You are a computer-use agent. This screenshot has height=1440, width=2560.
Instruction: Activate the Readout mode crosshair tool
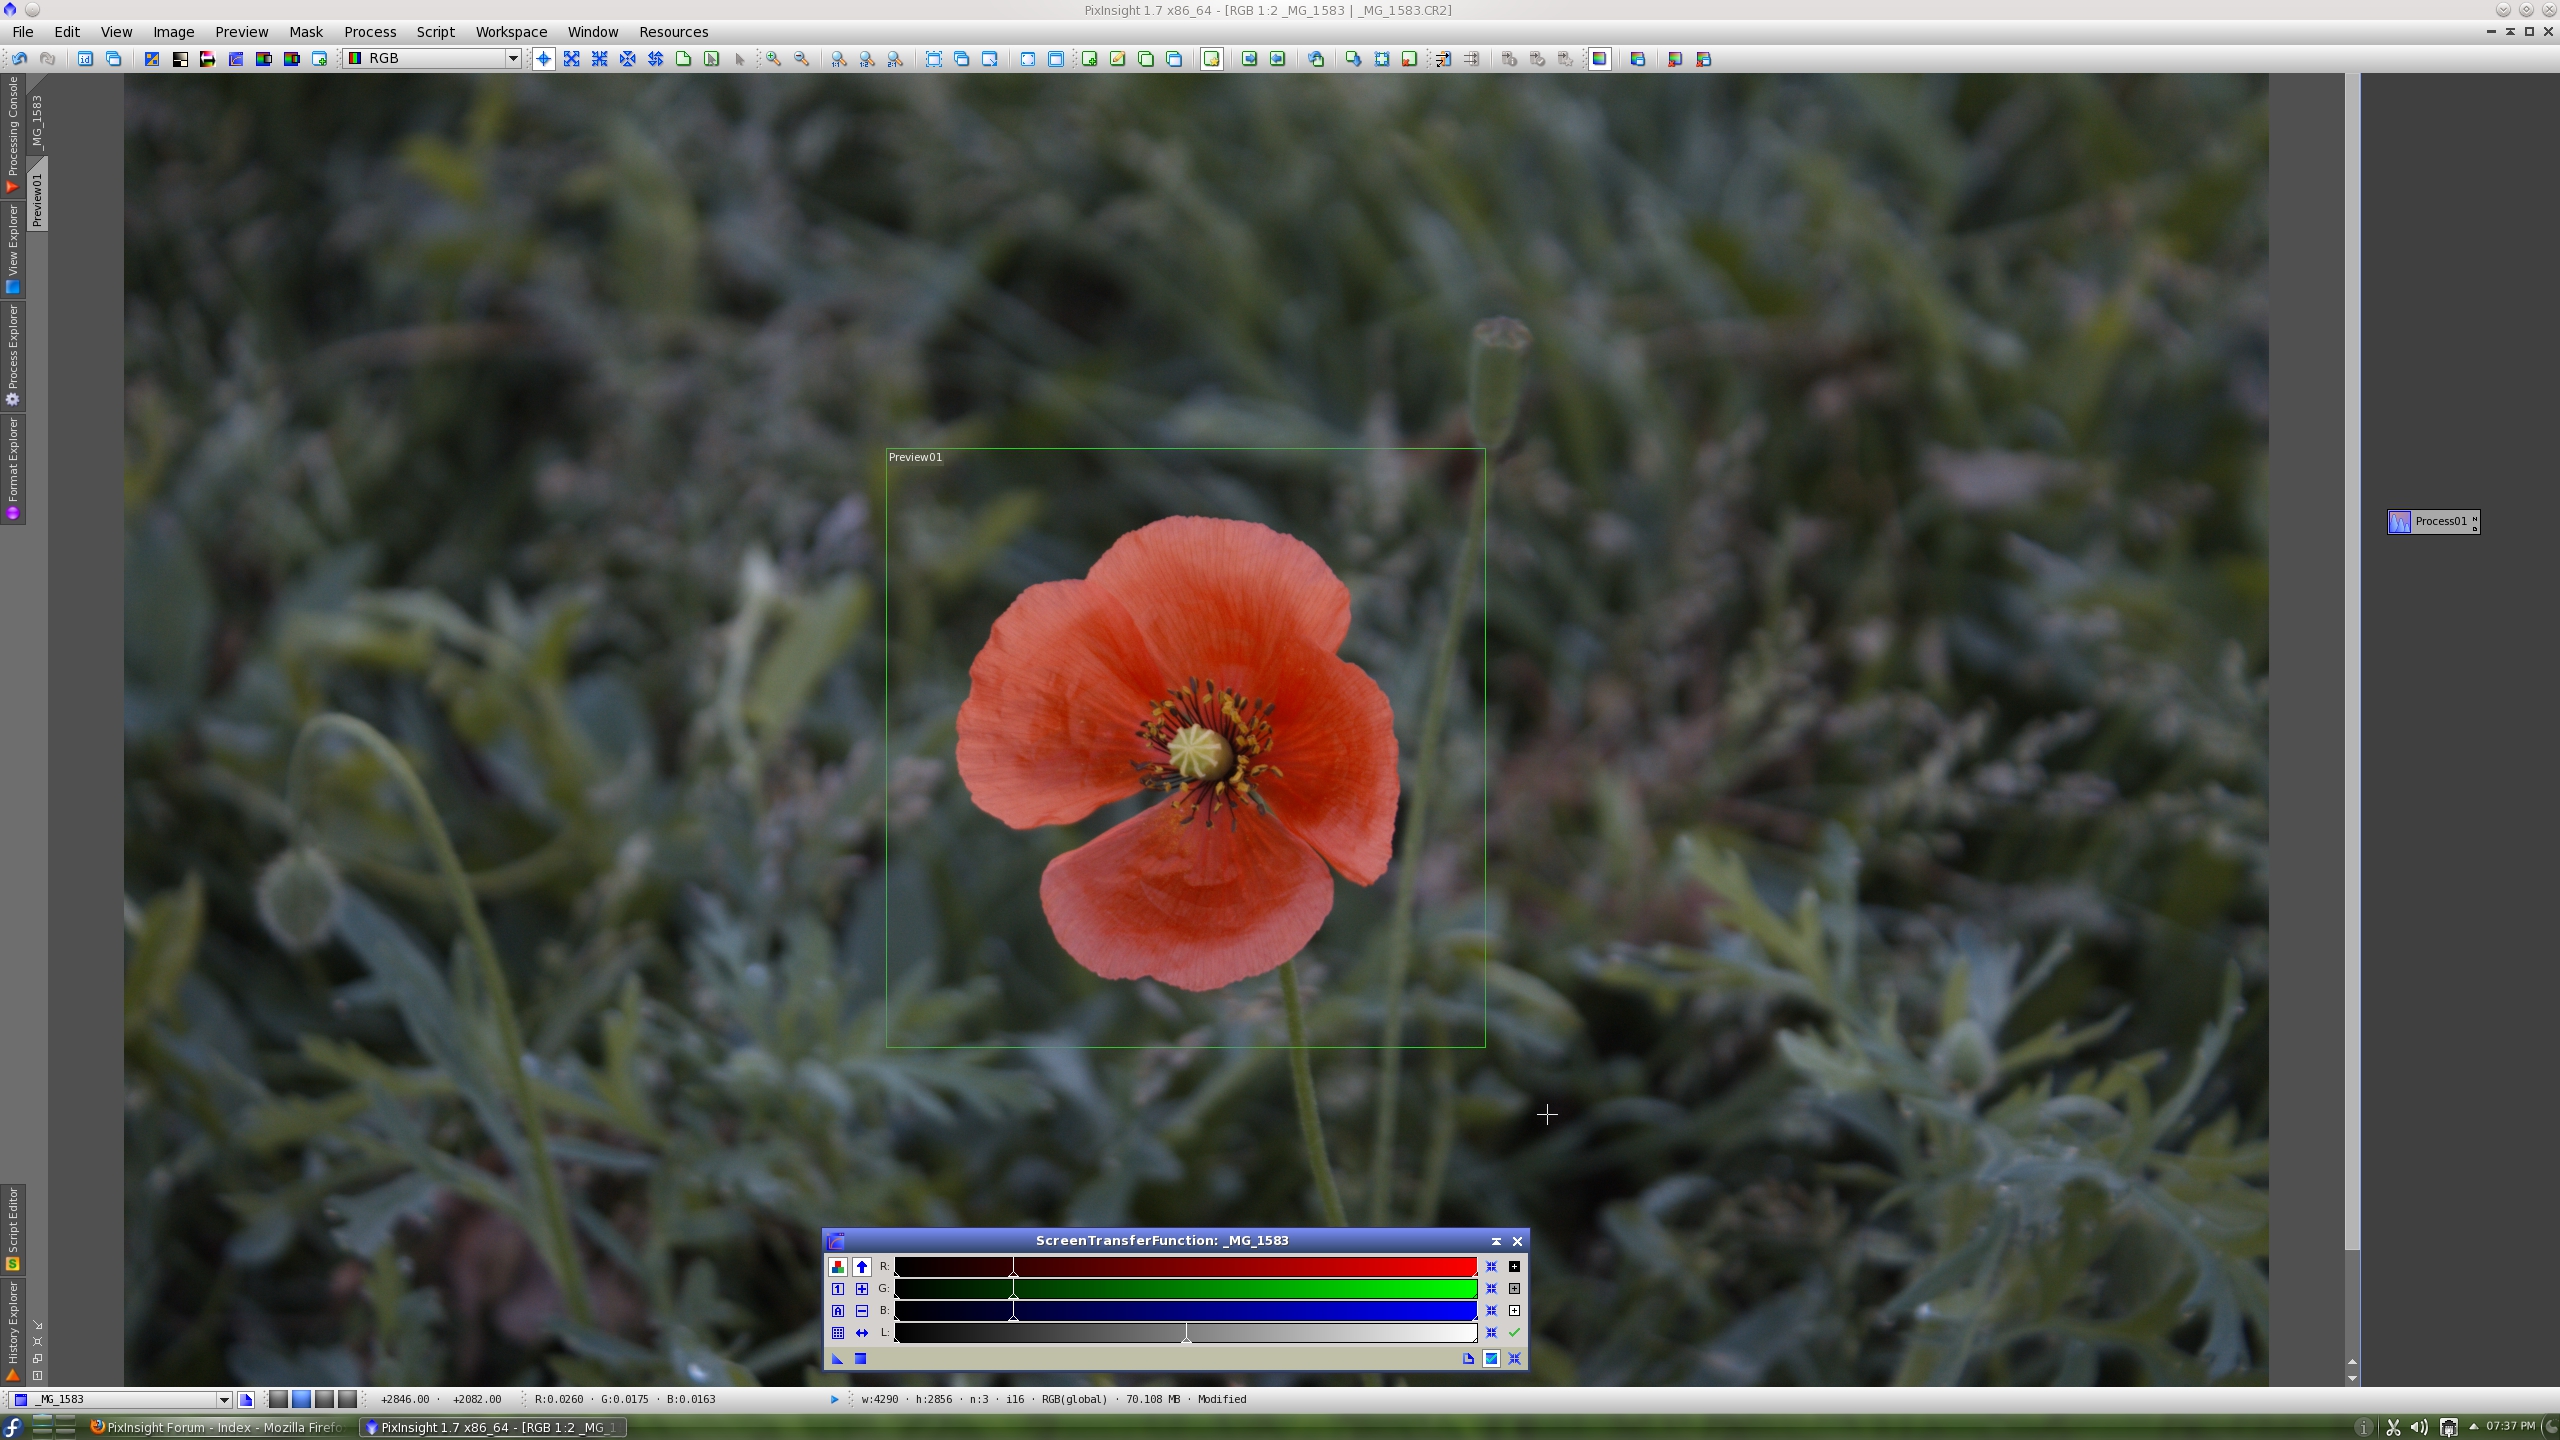pos(543,59)
